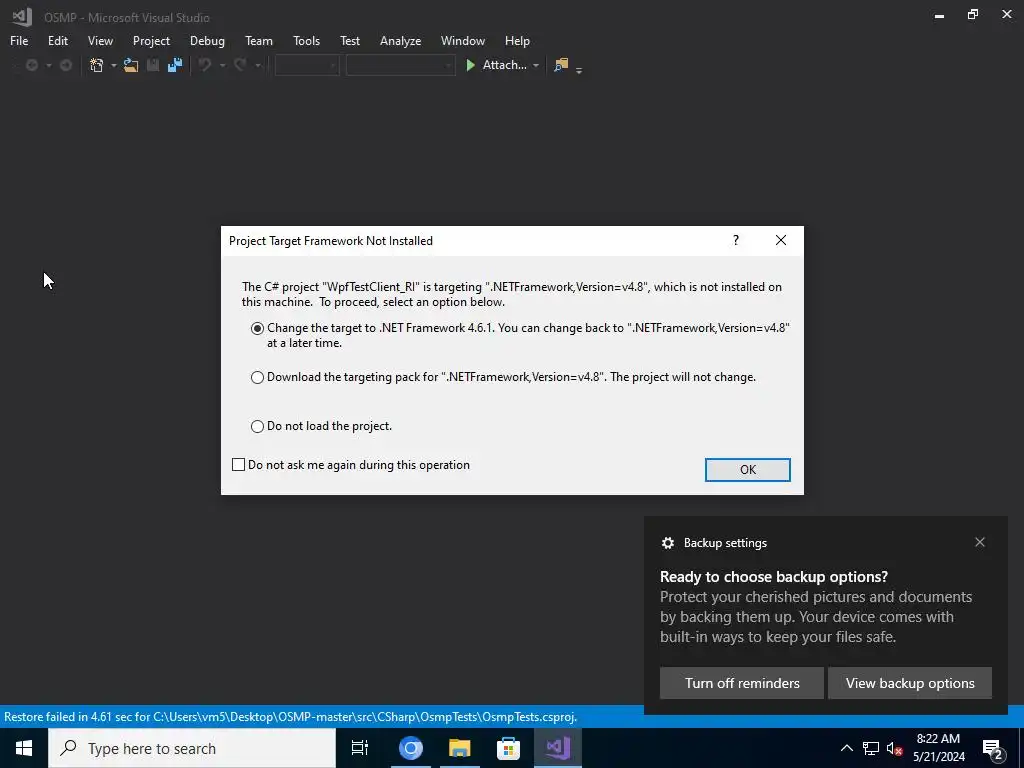Open the Debug menu
Image resolution: width=1024 pixels, height=768 pixels.
tap(207, 40)
